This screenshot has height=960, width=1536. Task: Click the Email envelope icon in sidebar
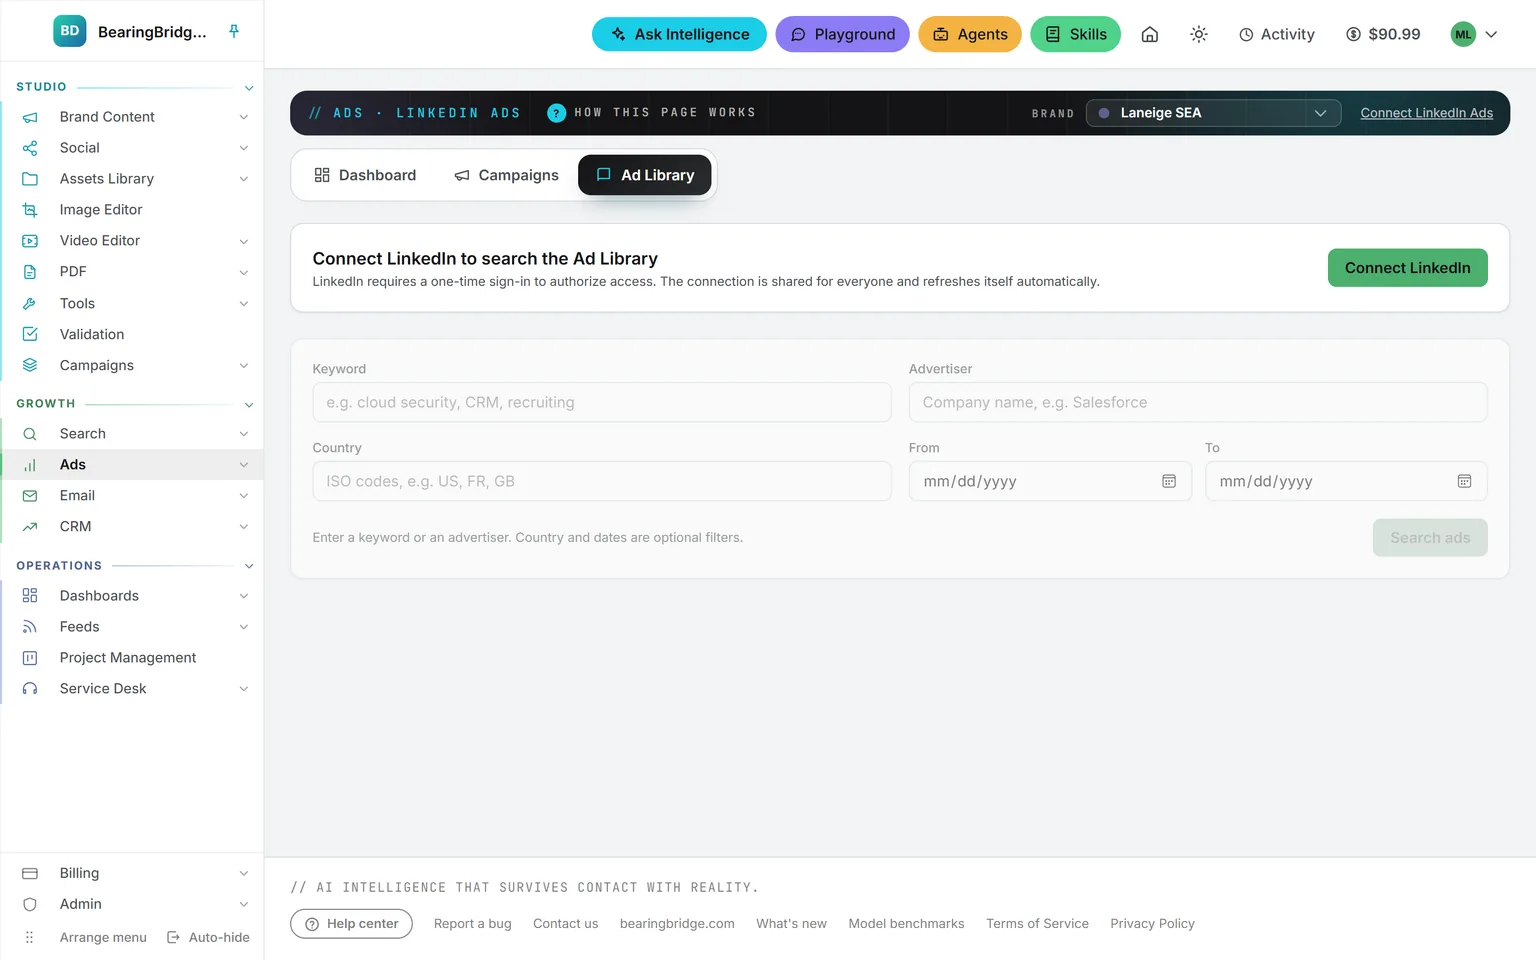(30, 496)
